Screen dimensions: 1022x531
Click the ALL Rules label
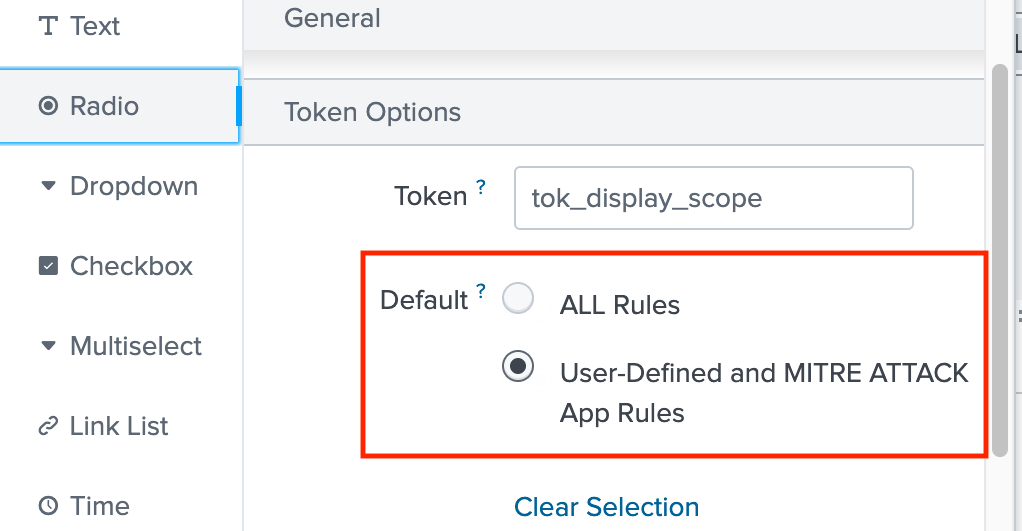(620, 305)
